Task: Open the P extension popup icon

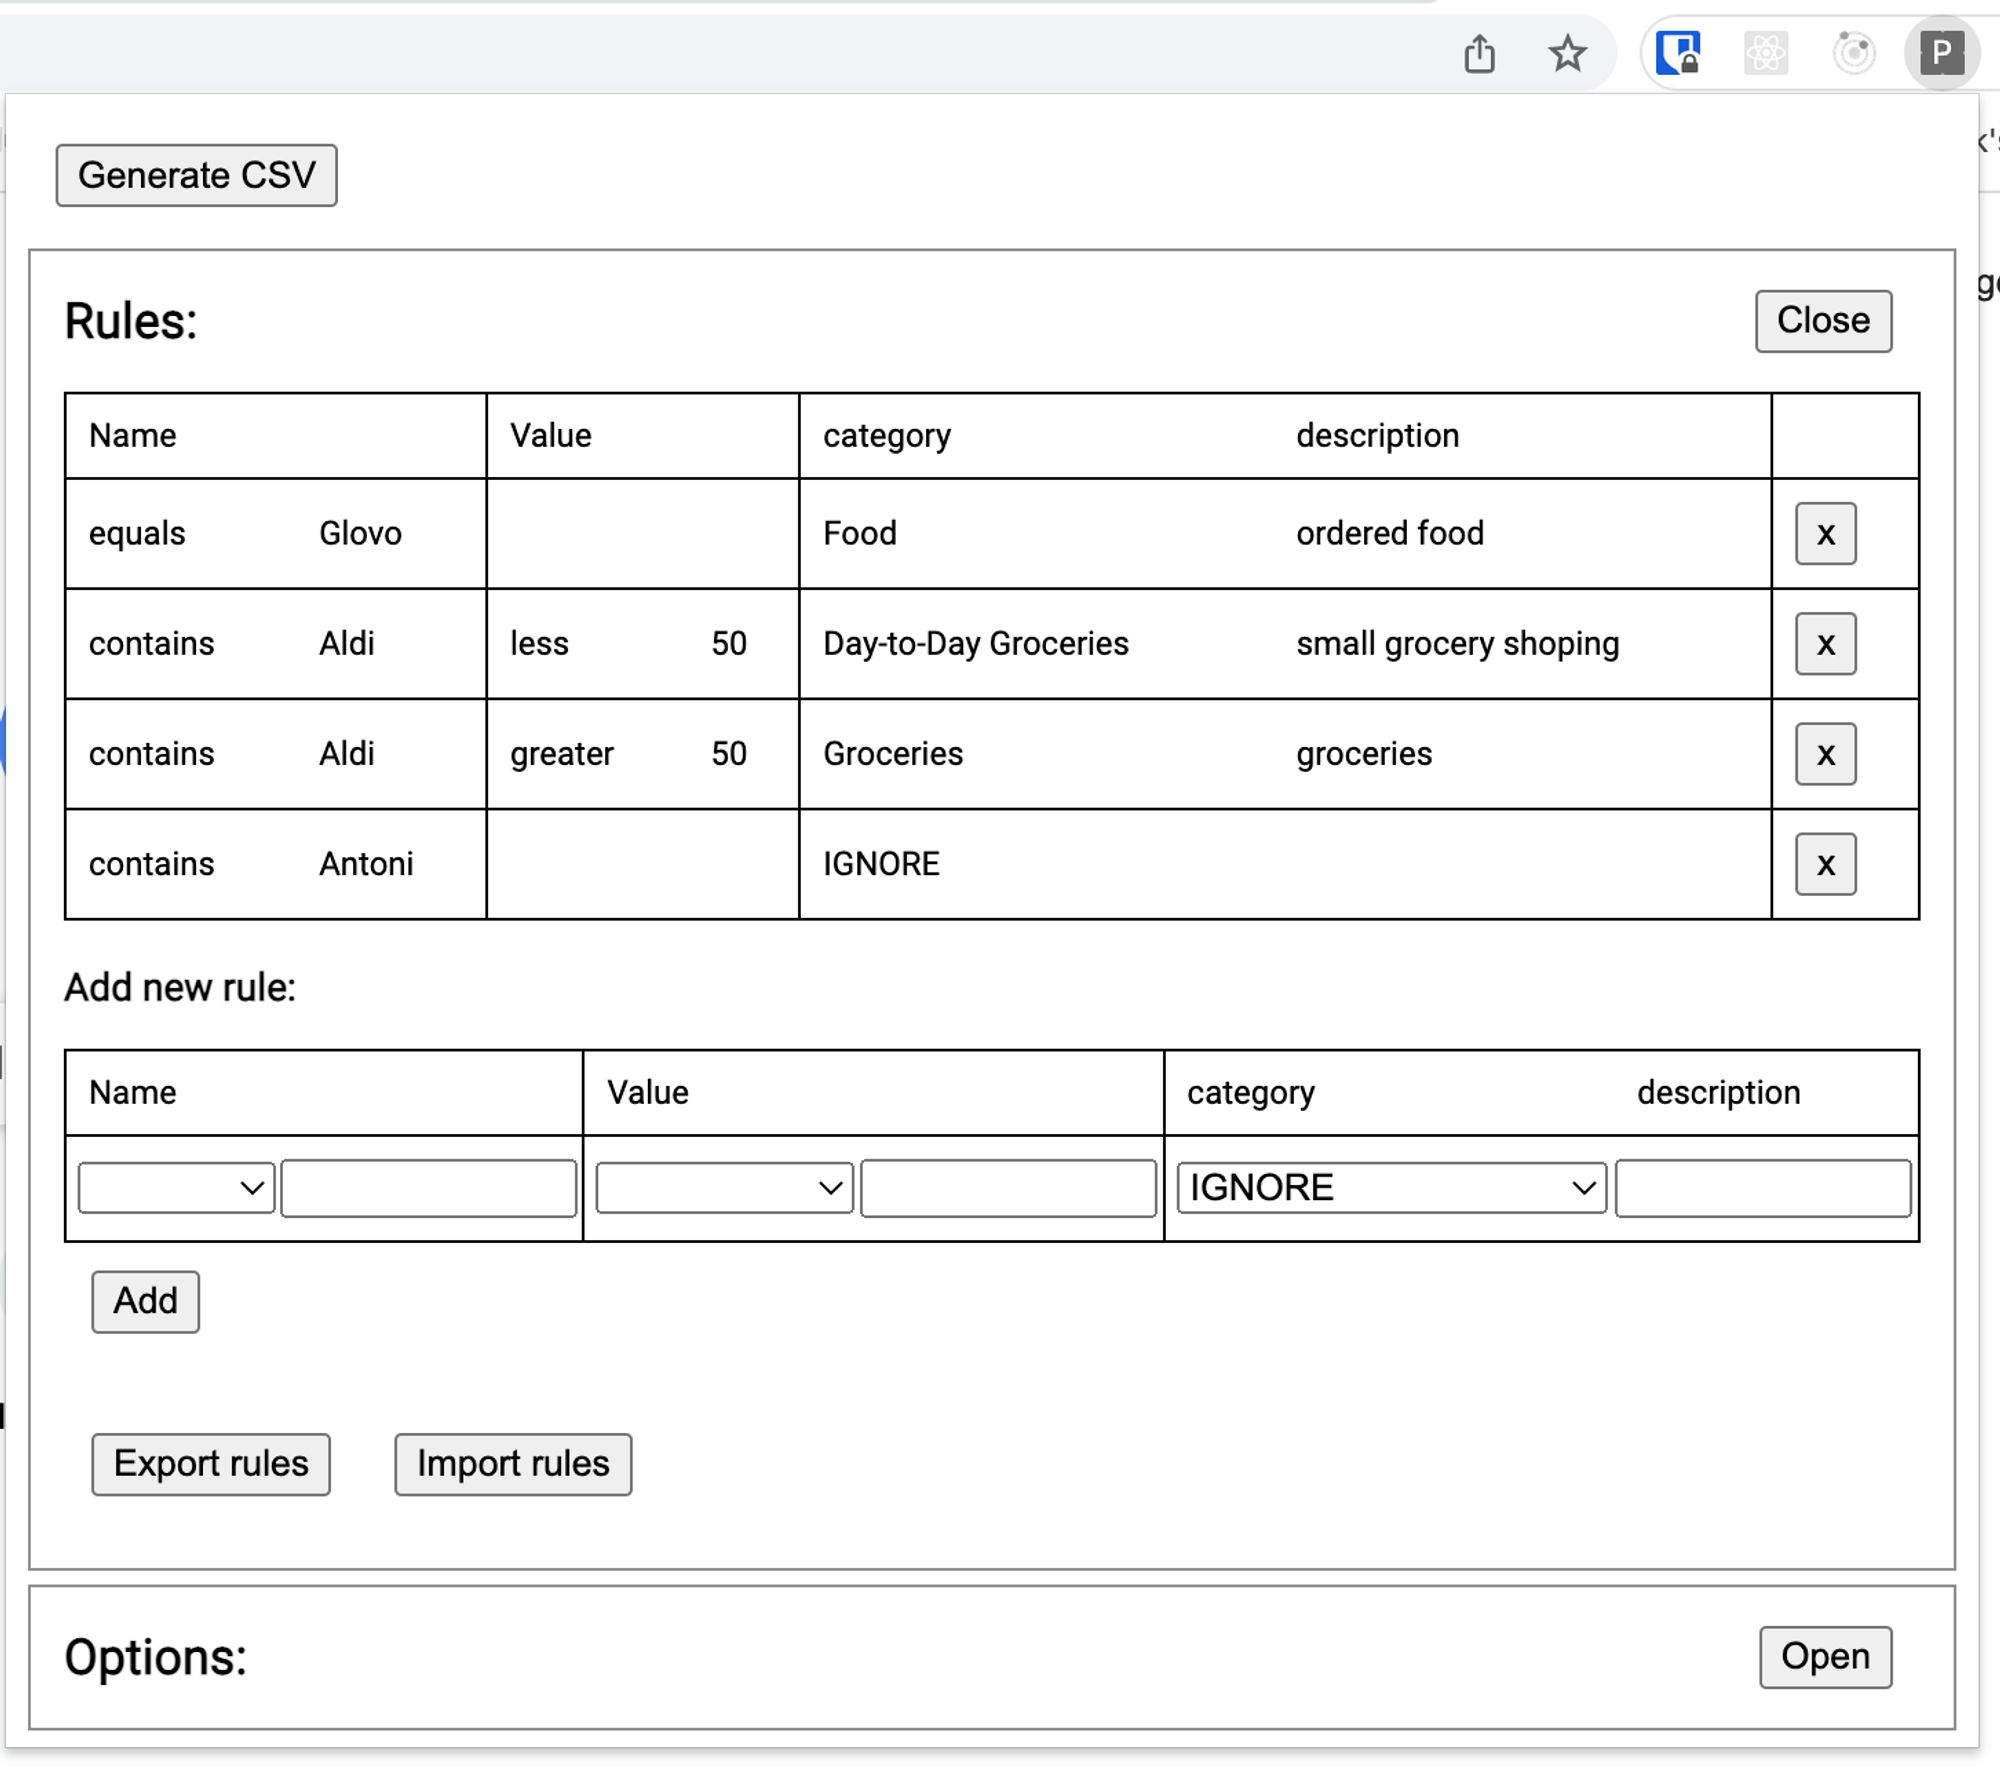Action: [x=1941, y=54]
